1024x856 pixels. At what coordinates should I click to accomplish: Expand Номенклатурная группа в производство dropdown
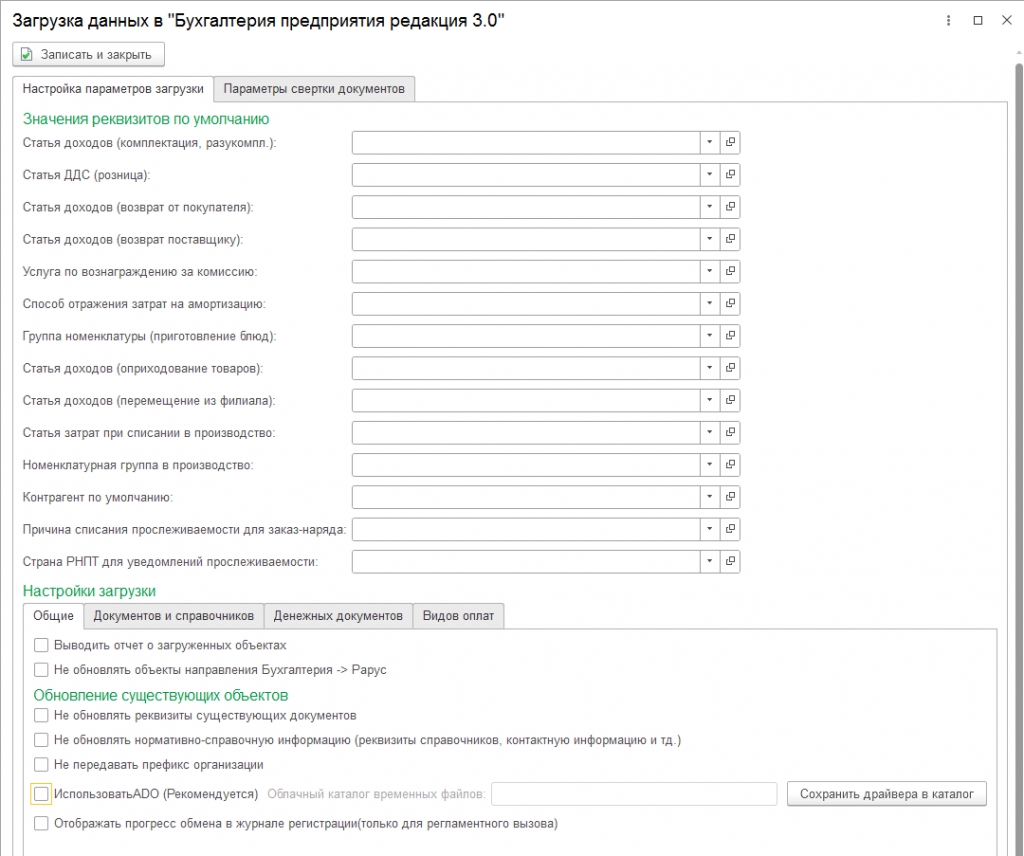click(x=710, y=465)
